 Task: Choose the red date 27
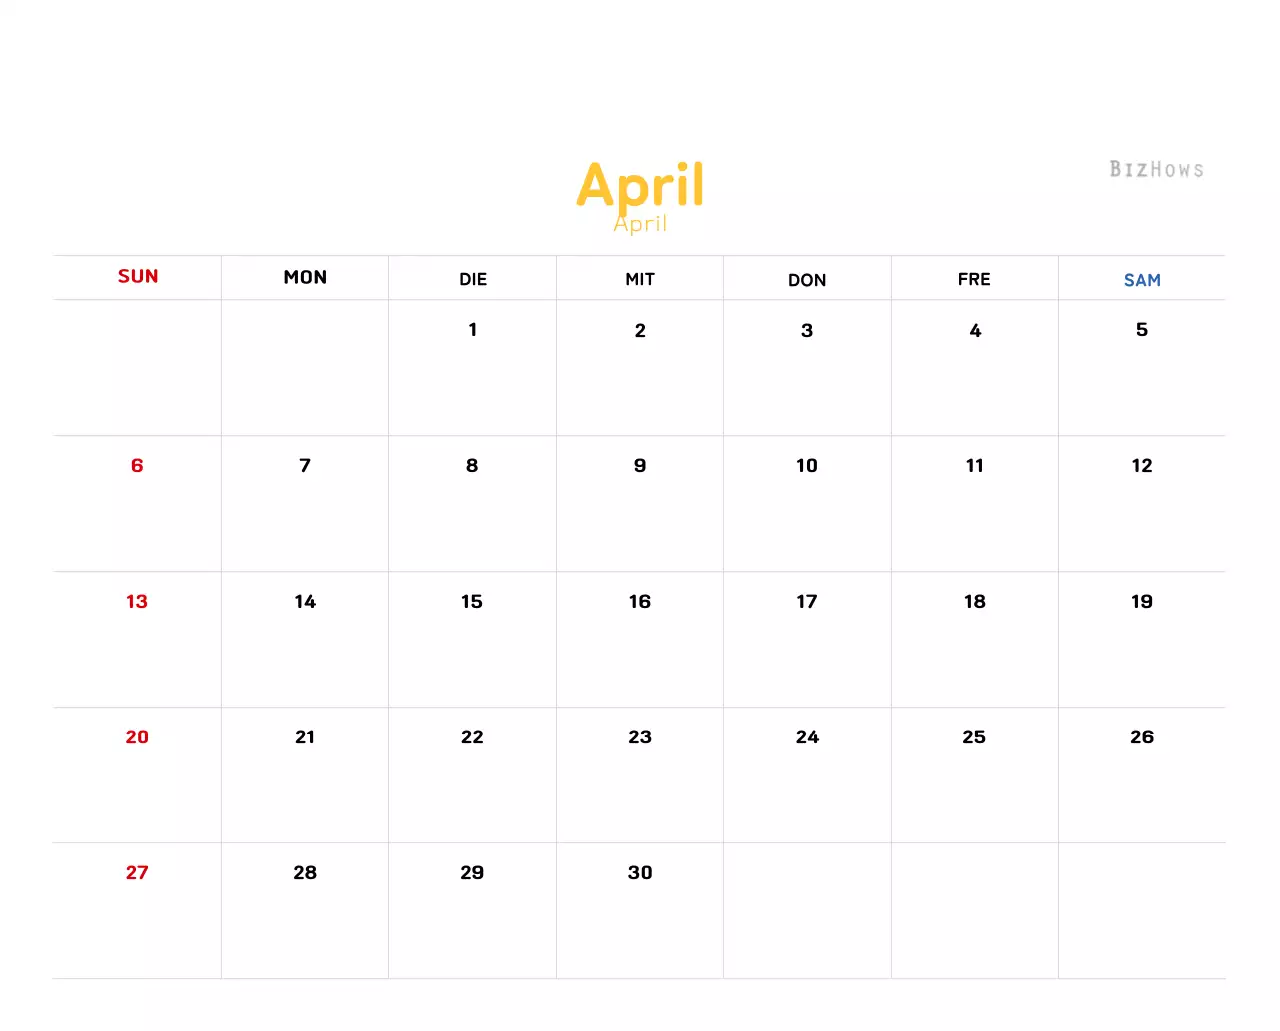pos(137,873)
